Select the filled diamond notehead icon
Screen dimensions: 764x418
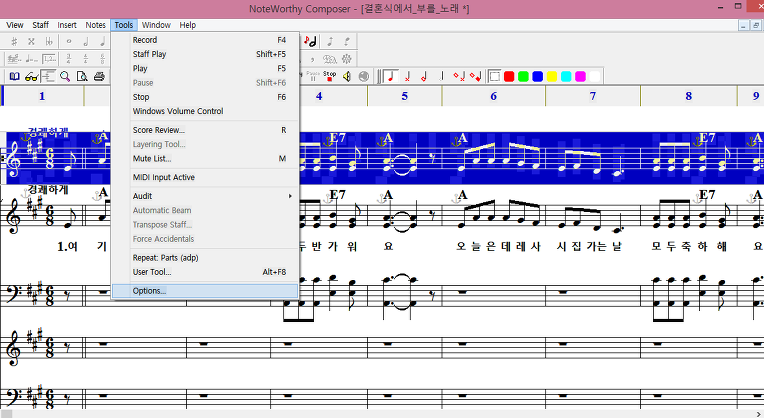(476, 76)
